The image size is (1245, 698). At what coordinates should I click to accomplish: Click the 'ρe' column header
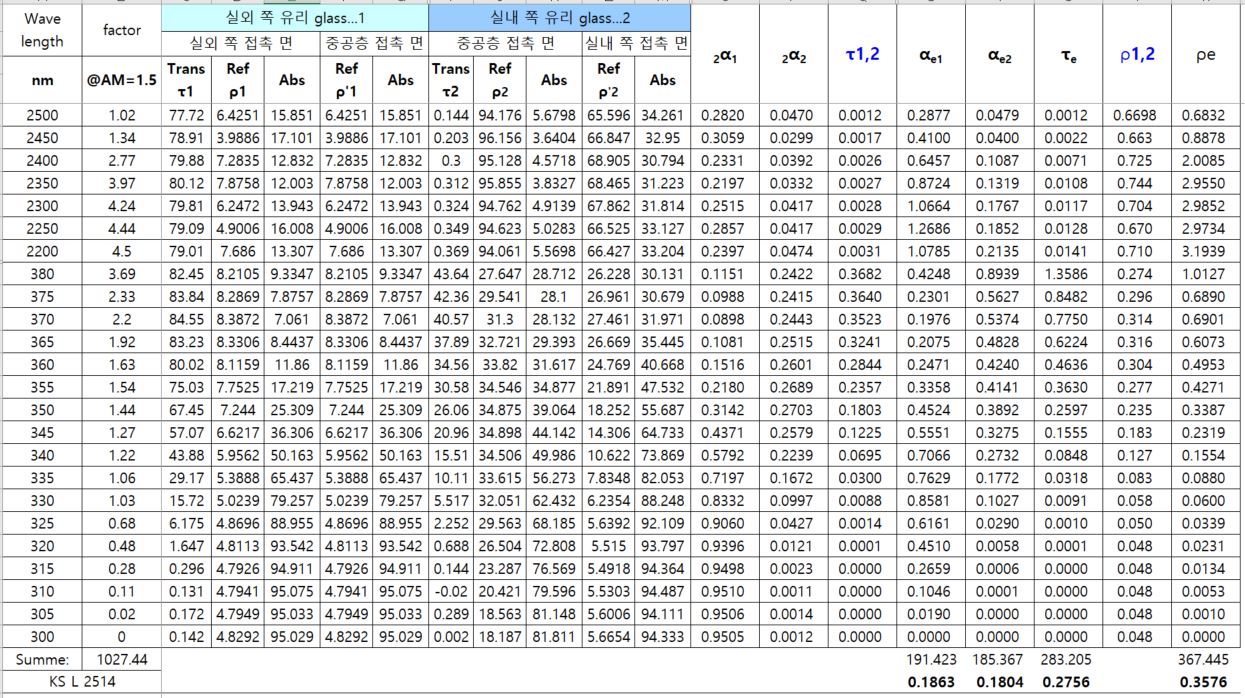click(x=1206, y=55)
